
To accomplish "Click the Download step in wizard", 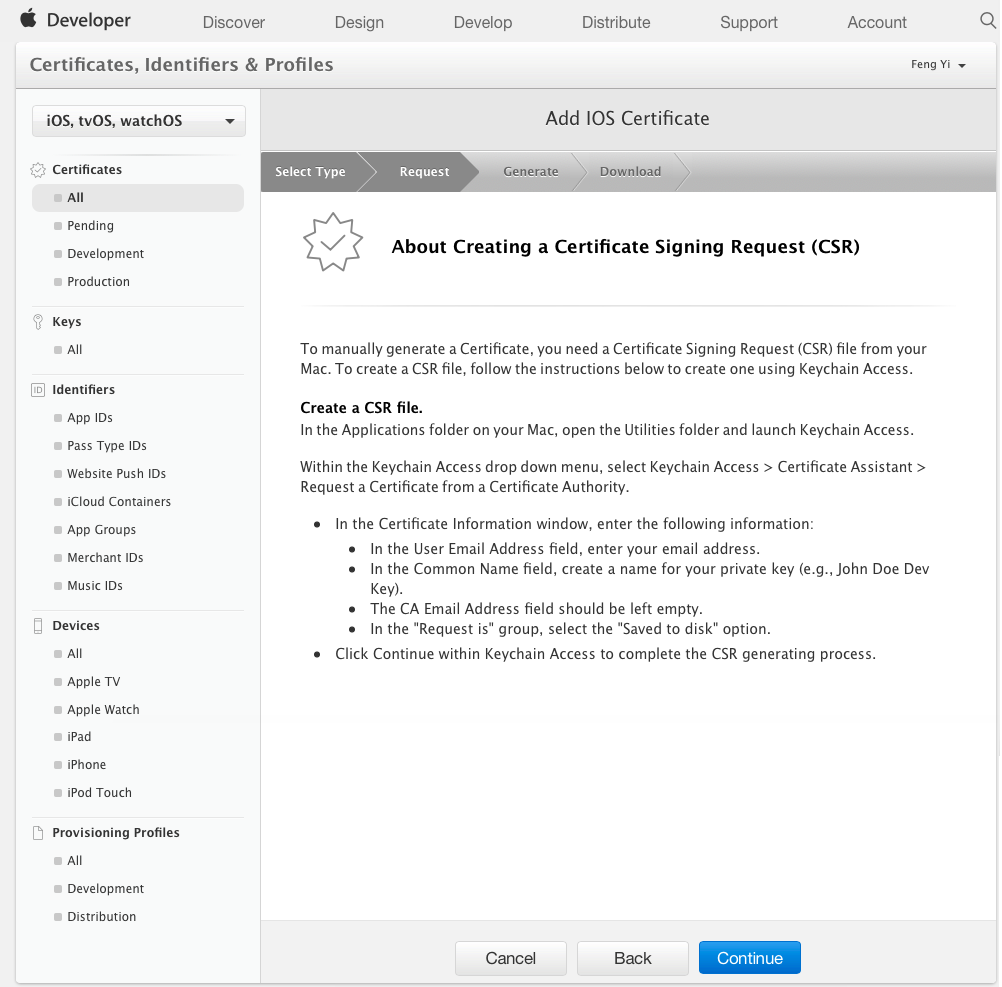I will (630, 172).
